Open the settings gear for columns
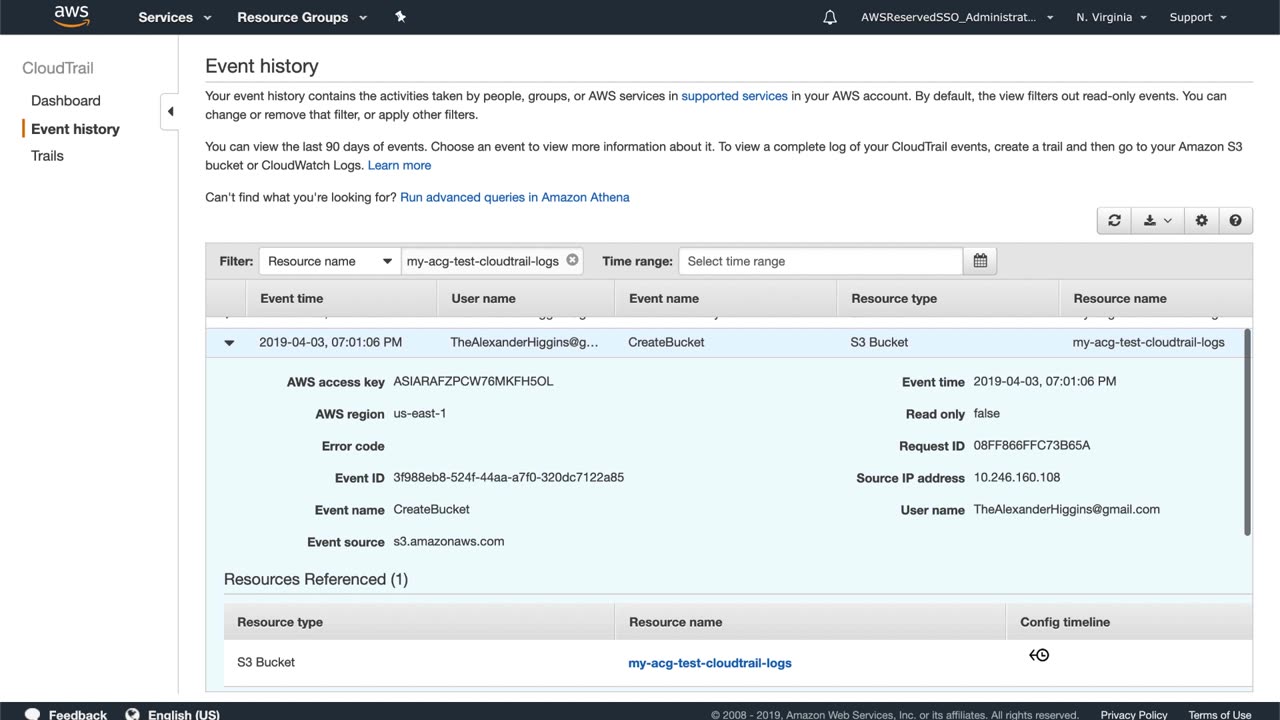Screen dimensions: 1280x720 (x=1201, y=221)
